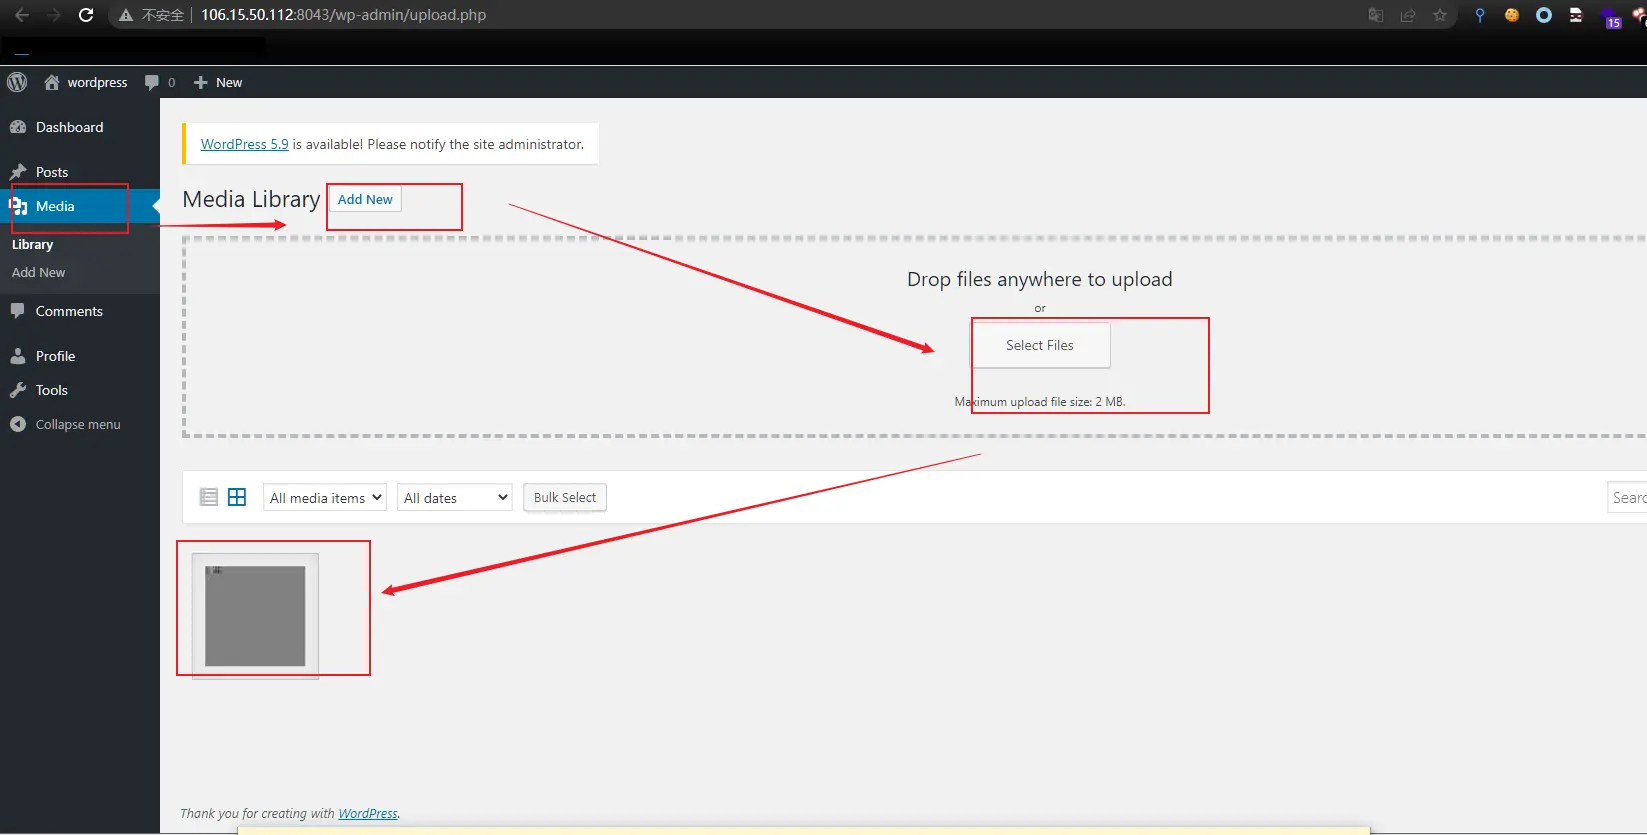Open the WordPress 5.9 update link

point(245,144)
